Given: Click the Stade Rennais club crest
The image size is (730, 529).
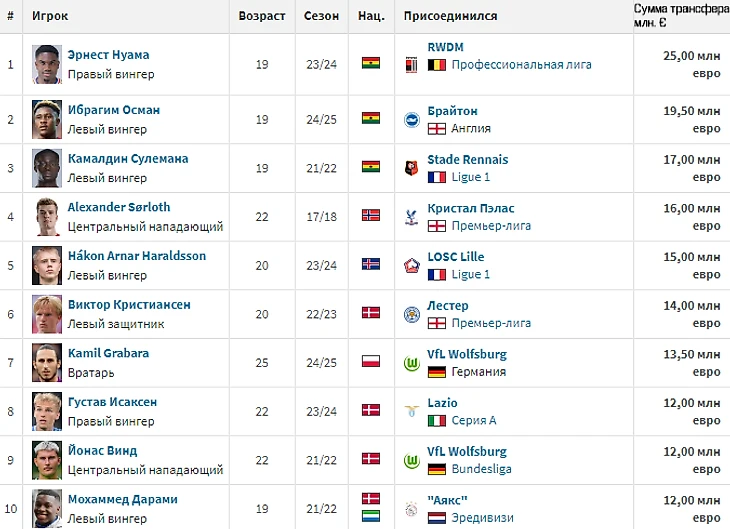Looking at the screenshot, I should tap(410, 168).
